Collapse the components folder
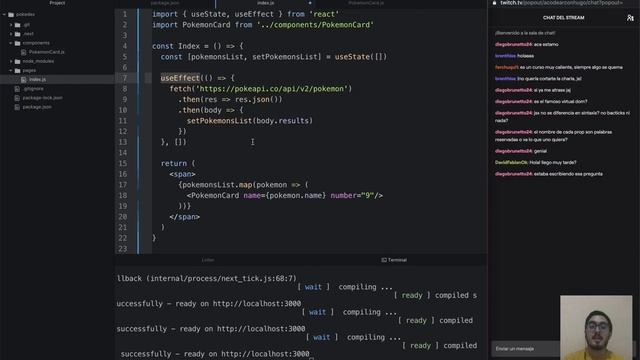The width and height of the screenshot is (640, 360). [x=11, y=43]
